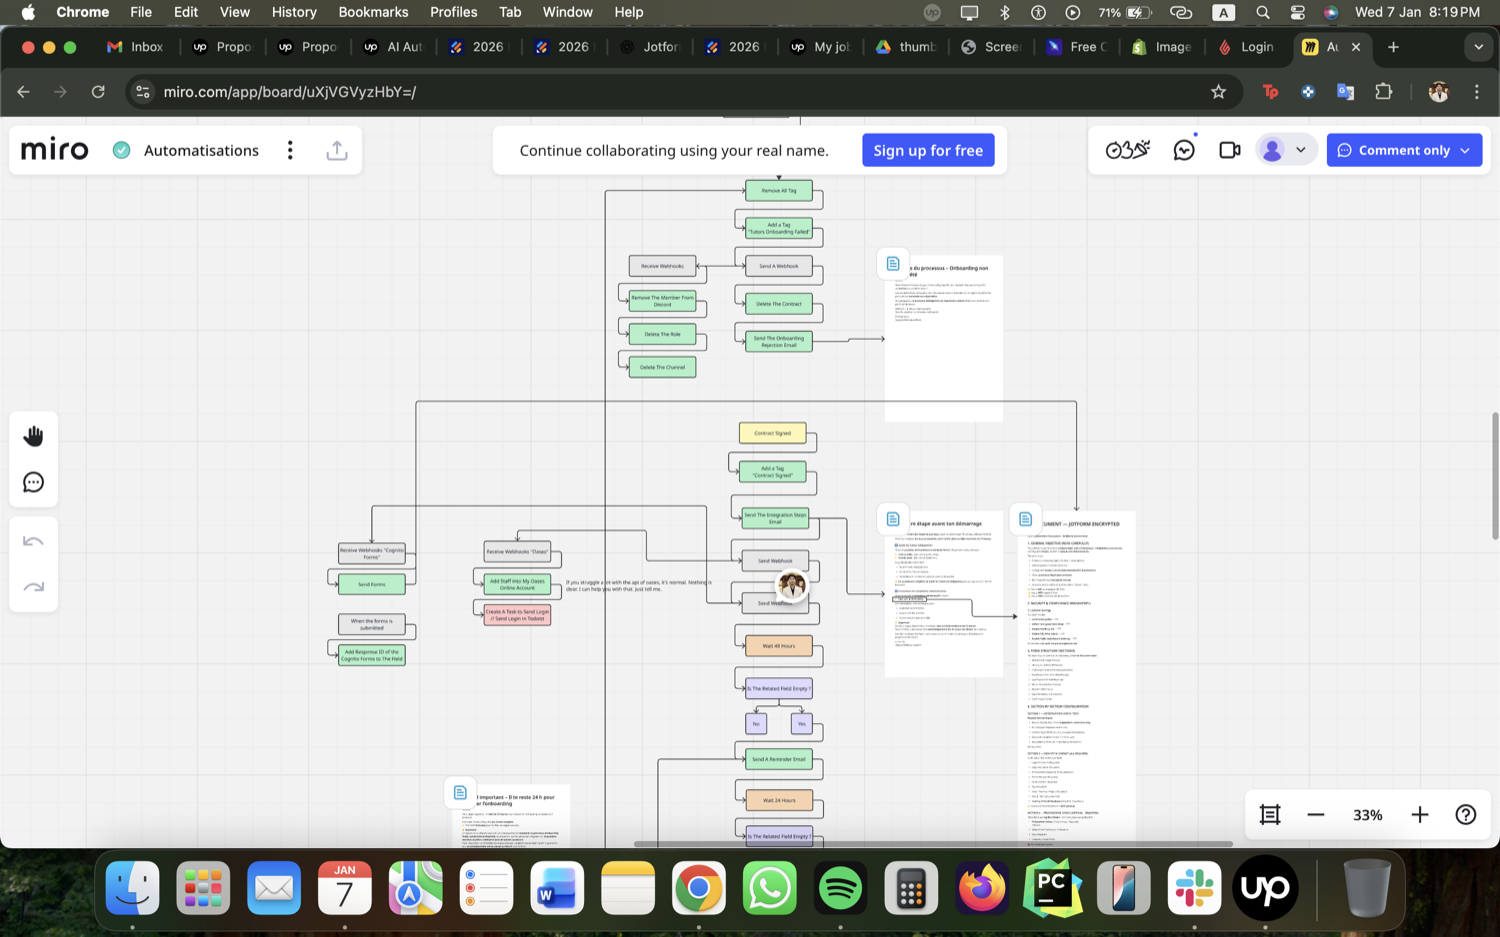
Task: Switch to the Inbox Gmail tab
Action: [x=136, y=47]
